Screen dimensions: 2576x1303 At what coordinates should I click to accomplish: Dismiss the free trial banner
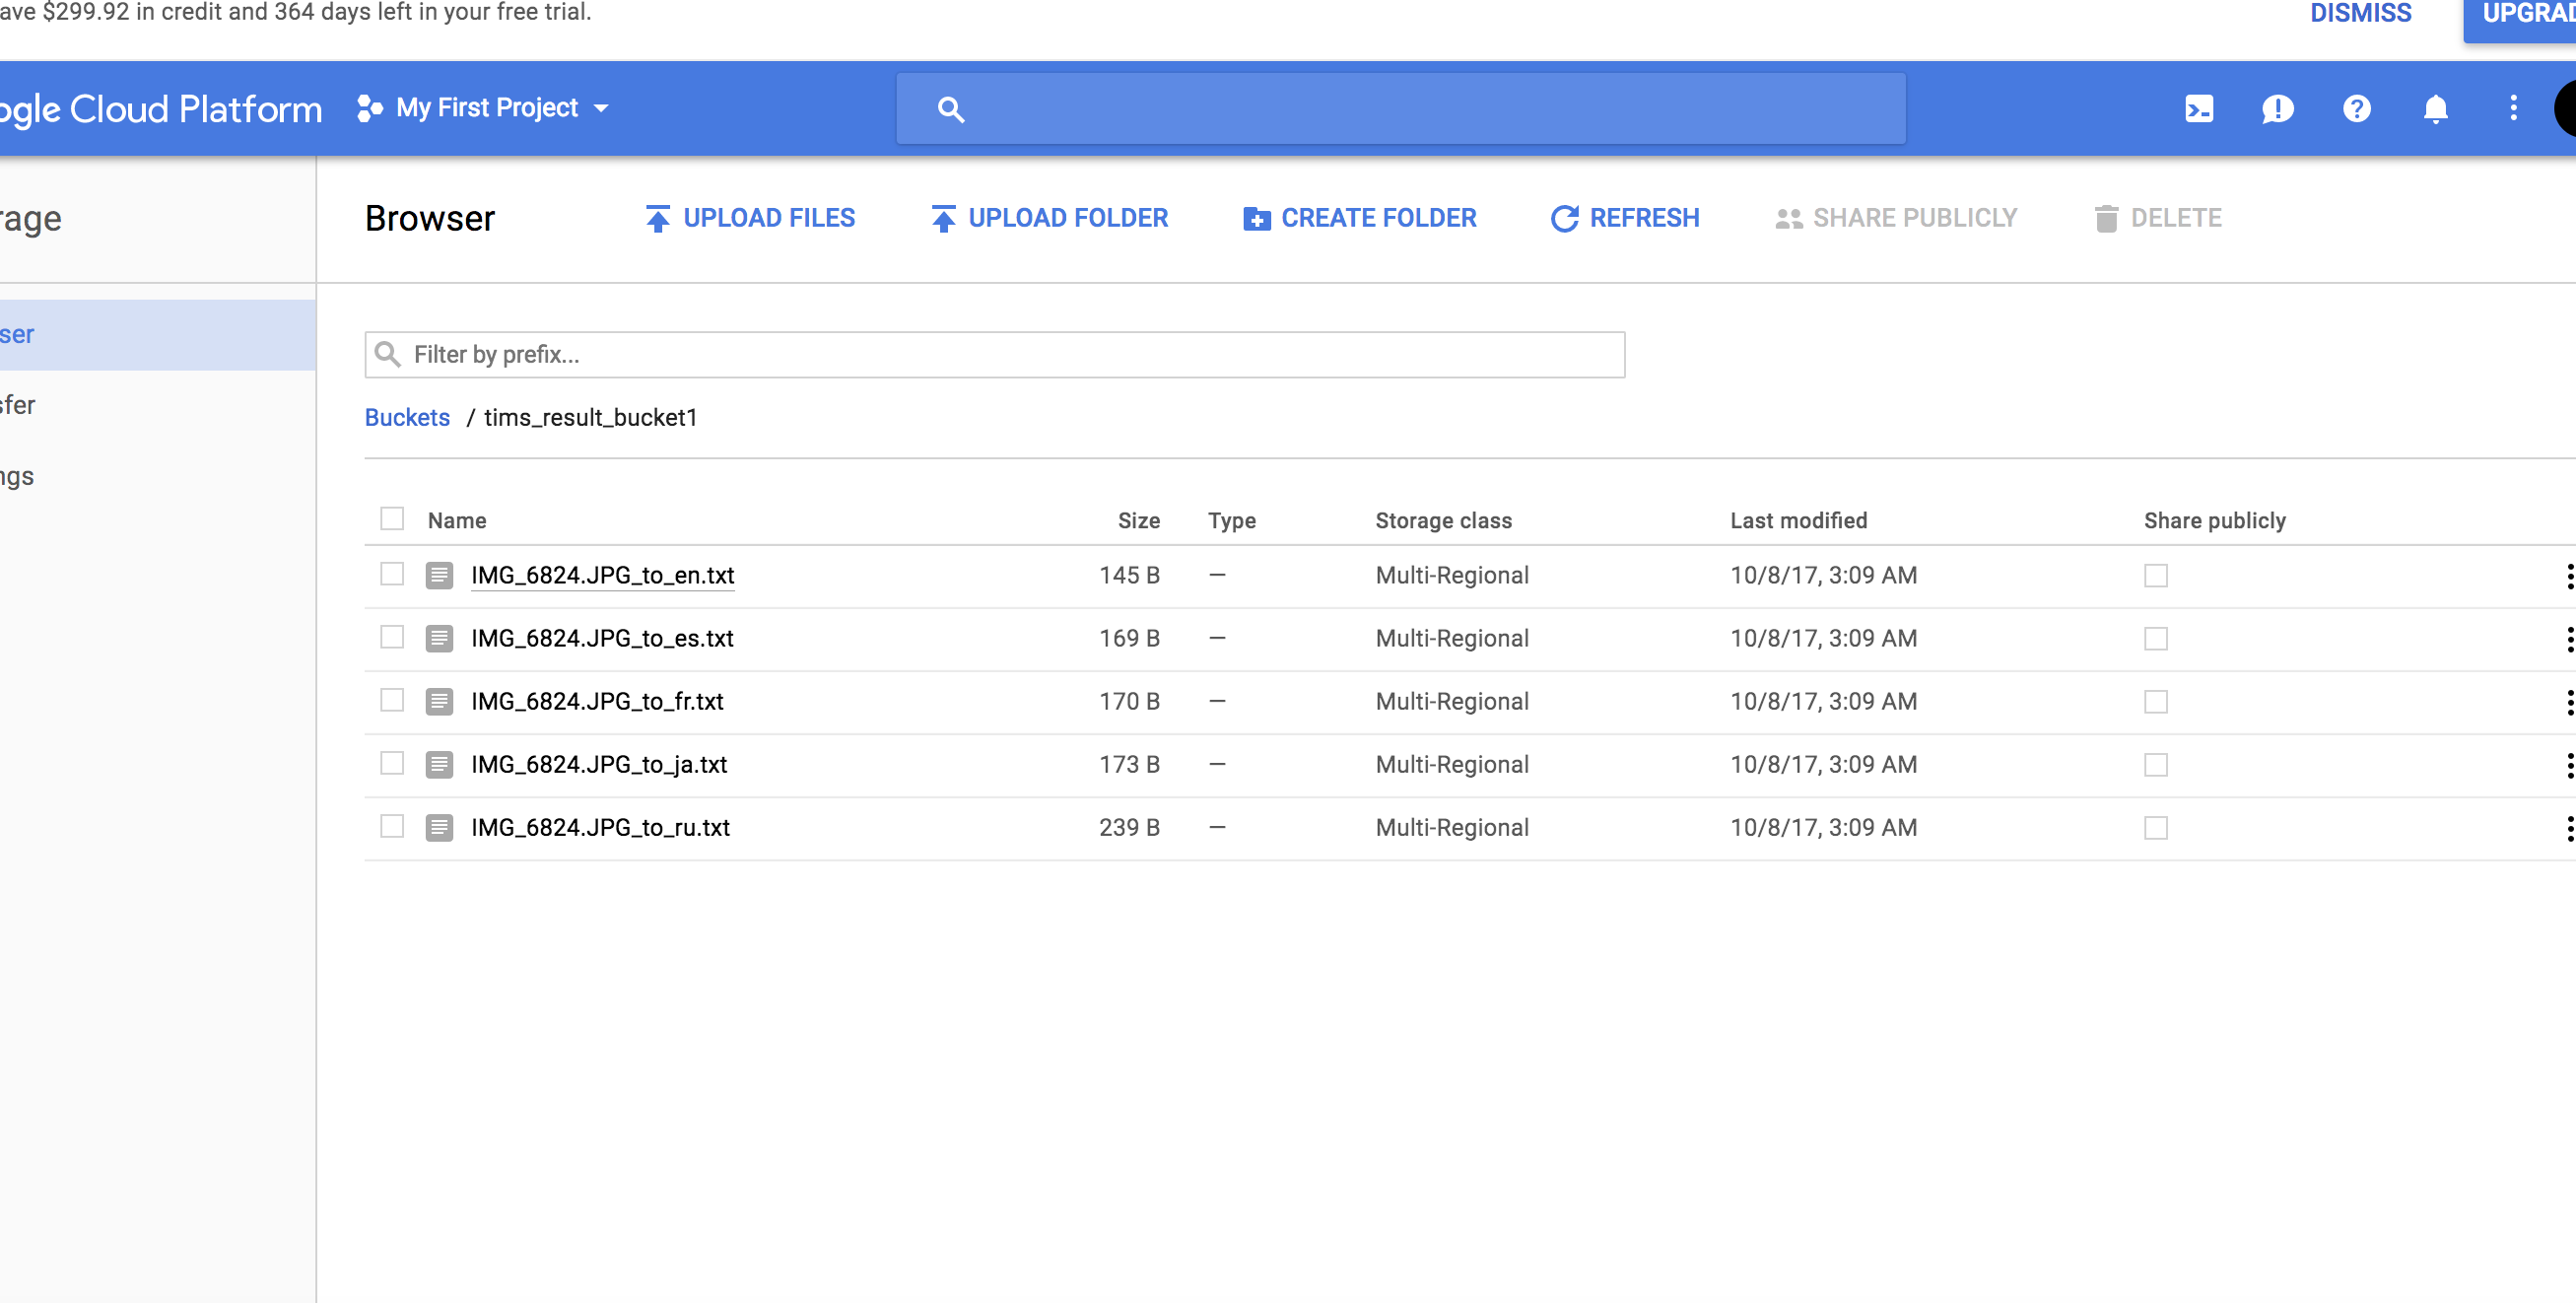click(2360, 14)
